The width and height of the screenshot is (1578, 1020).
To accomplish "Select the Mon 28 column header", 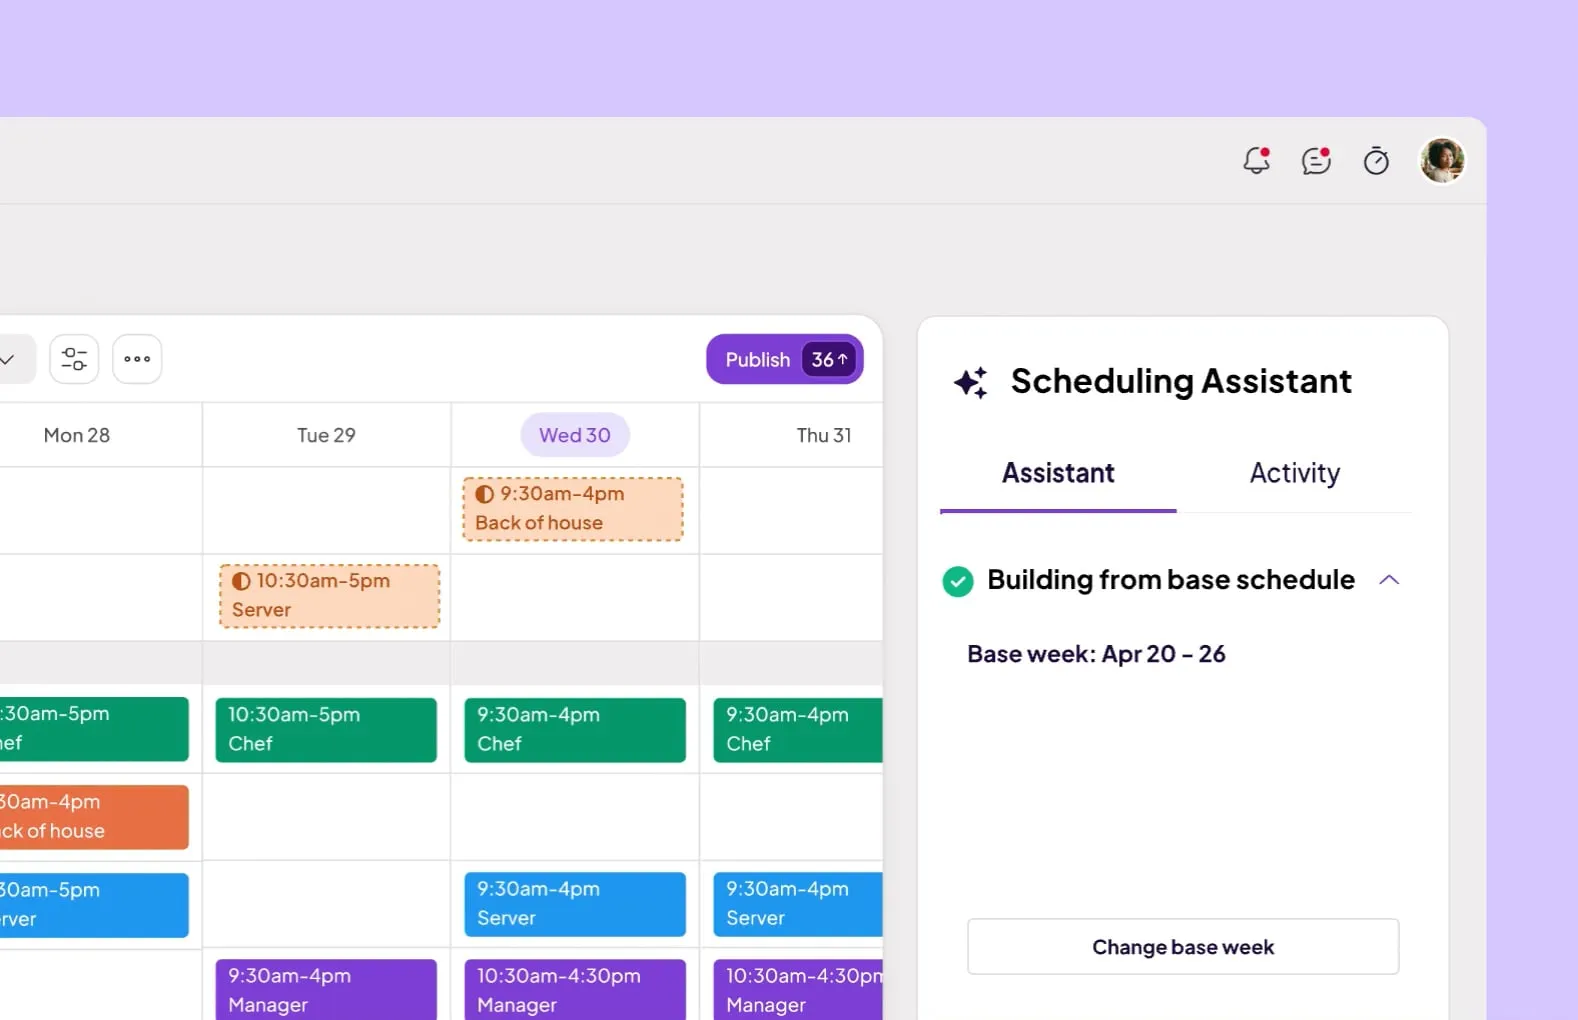I will coord(77,435).
